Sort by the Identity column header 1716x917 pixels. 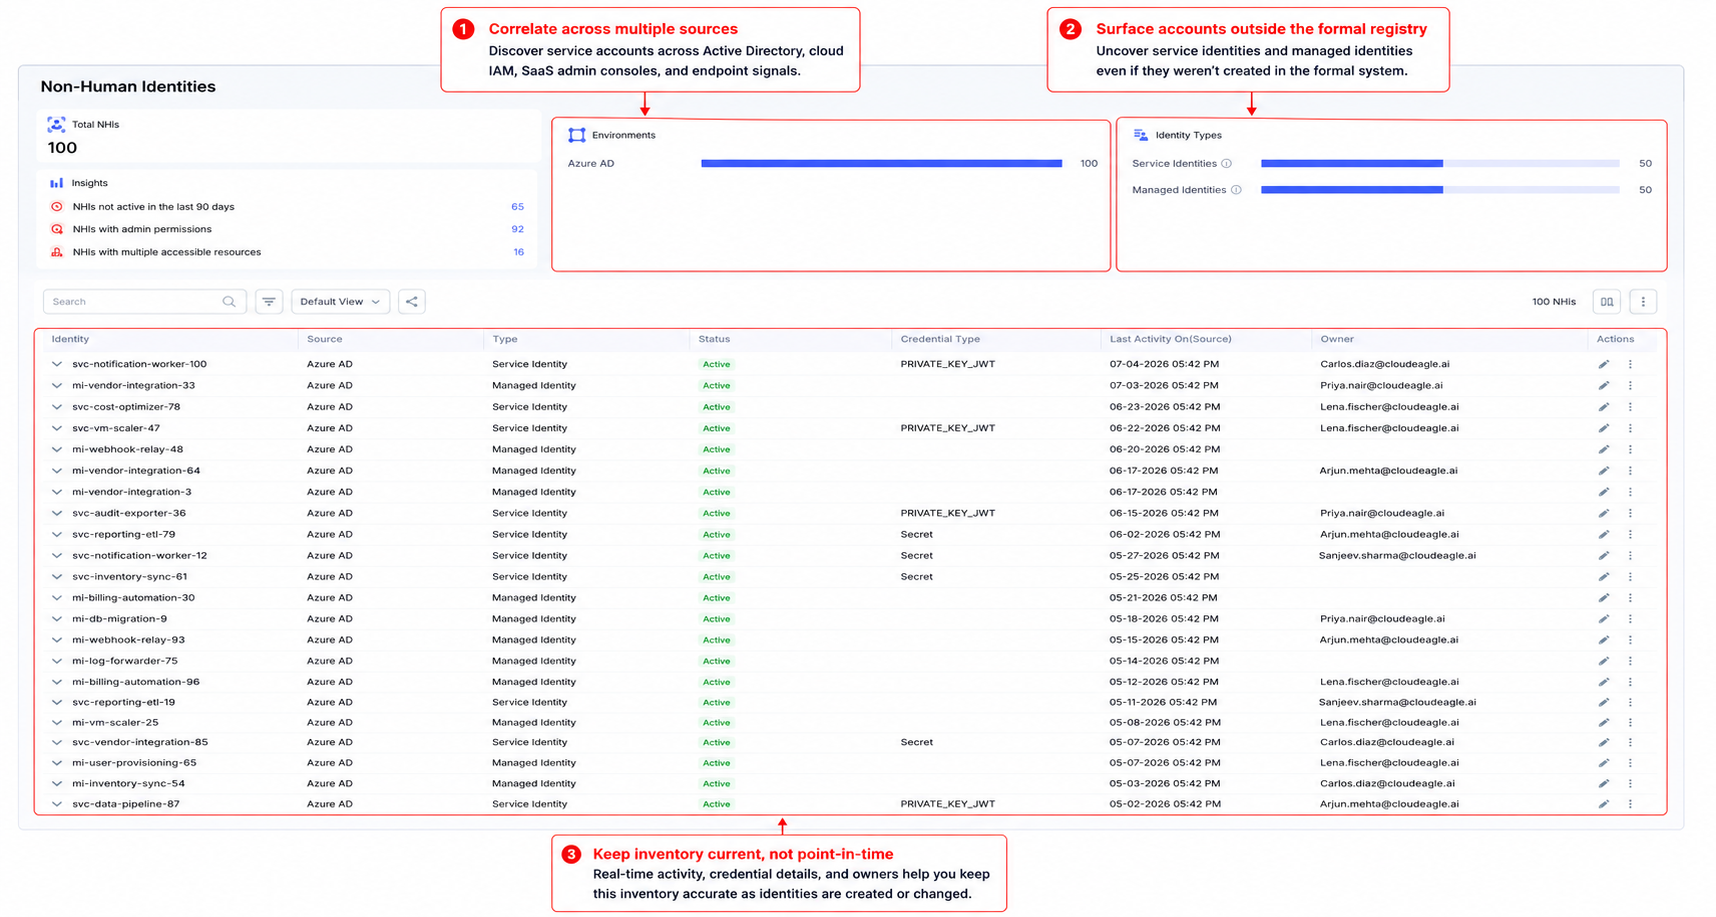[70, 340]
